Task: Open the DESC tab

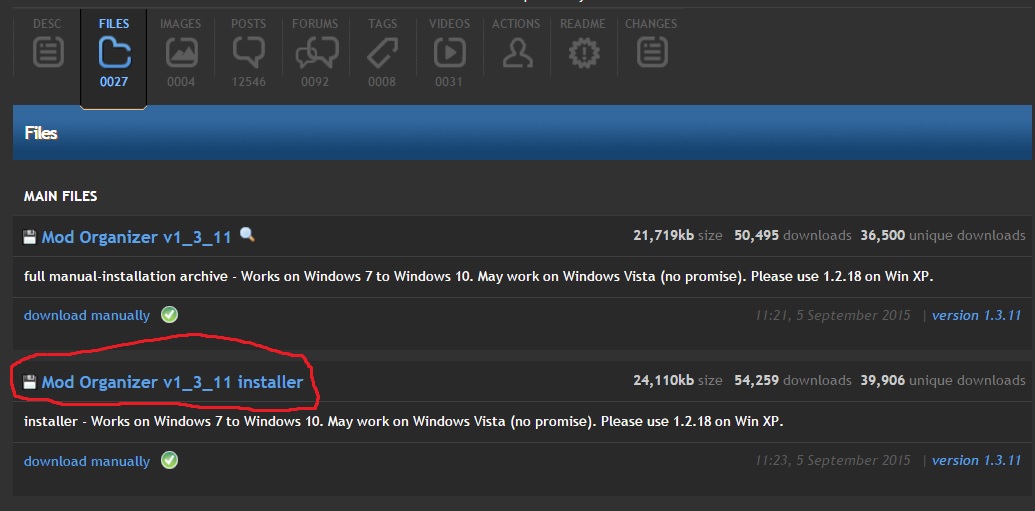Action: pos(48,53)
